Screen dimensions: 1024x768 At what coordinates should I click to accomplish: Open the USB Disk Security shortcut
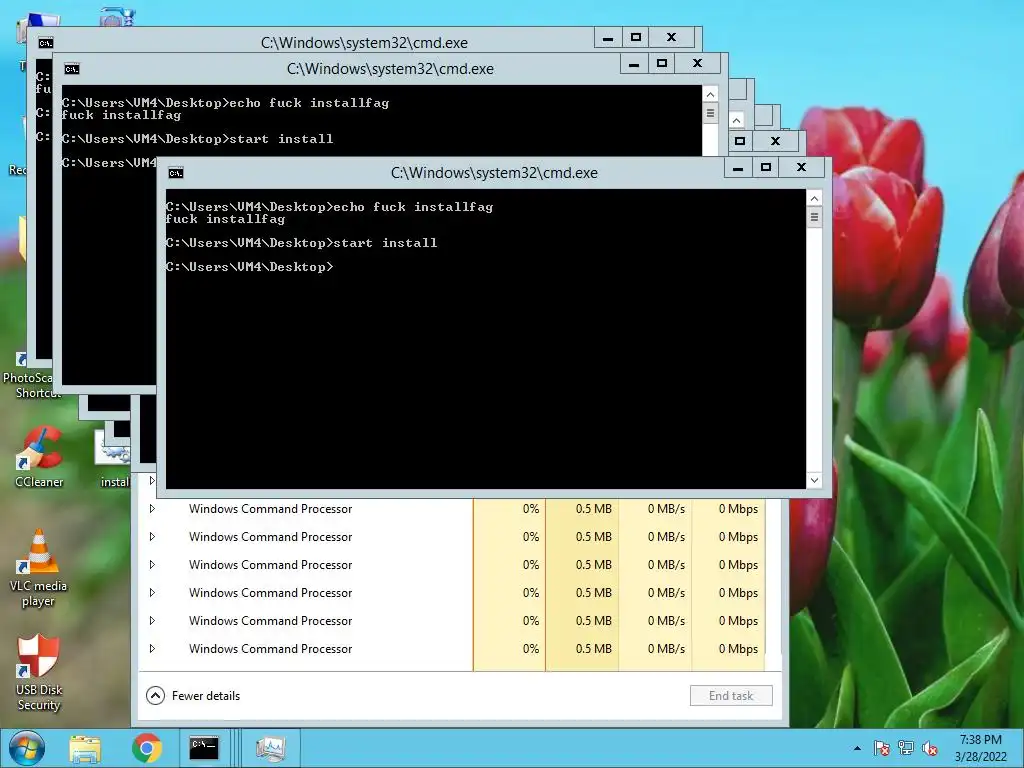click(39, 673)
